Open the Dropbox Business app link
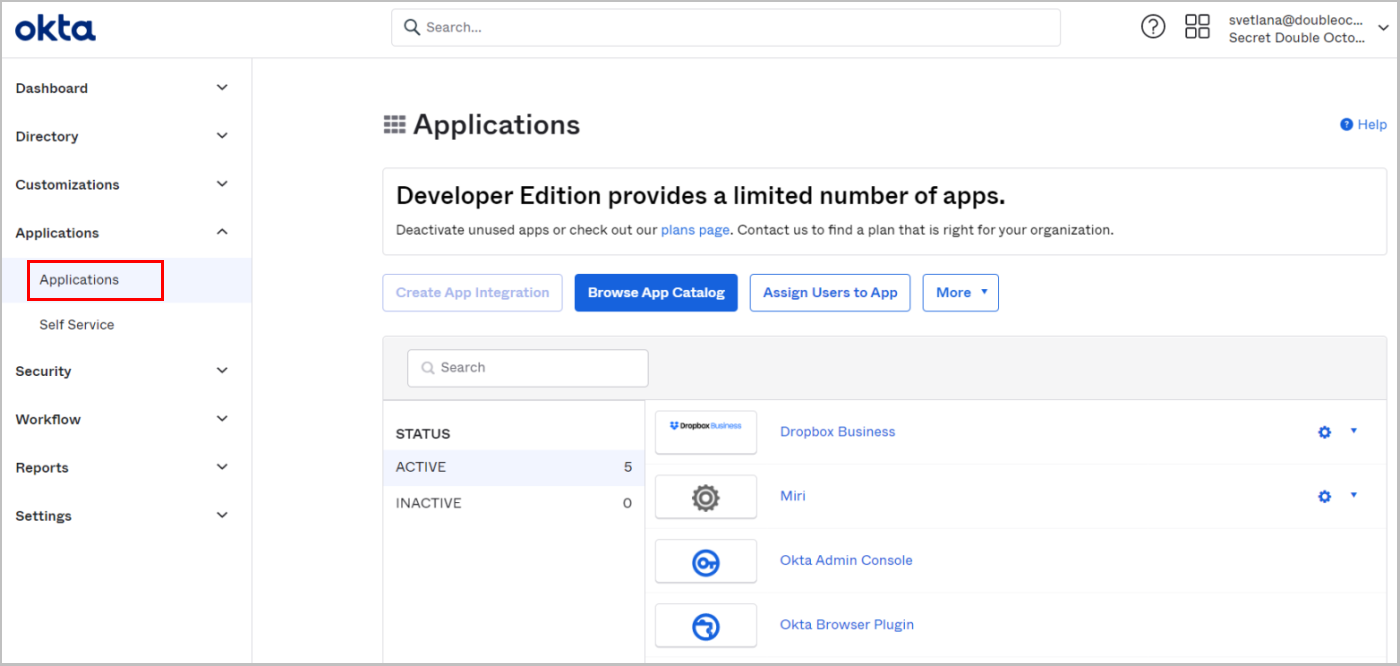This screenshot has height=666, width=1400. coord(838,432)
